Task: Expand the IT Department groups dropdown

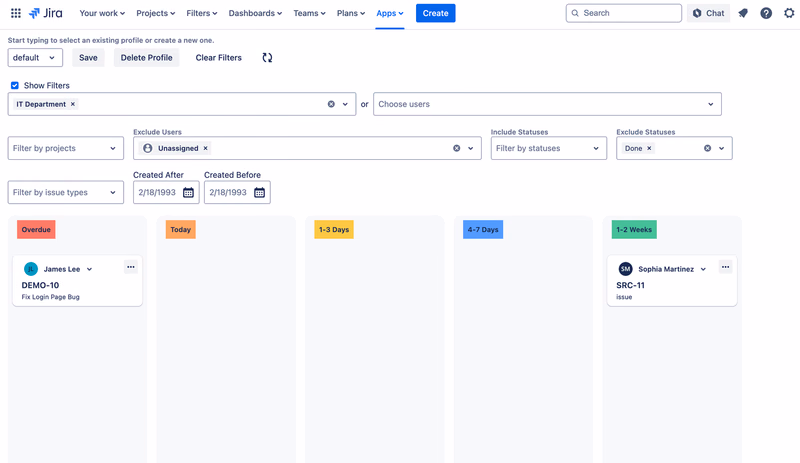Action: (x=345, y=104)
